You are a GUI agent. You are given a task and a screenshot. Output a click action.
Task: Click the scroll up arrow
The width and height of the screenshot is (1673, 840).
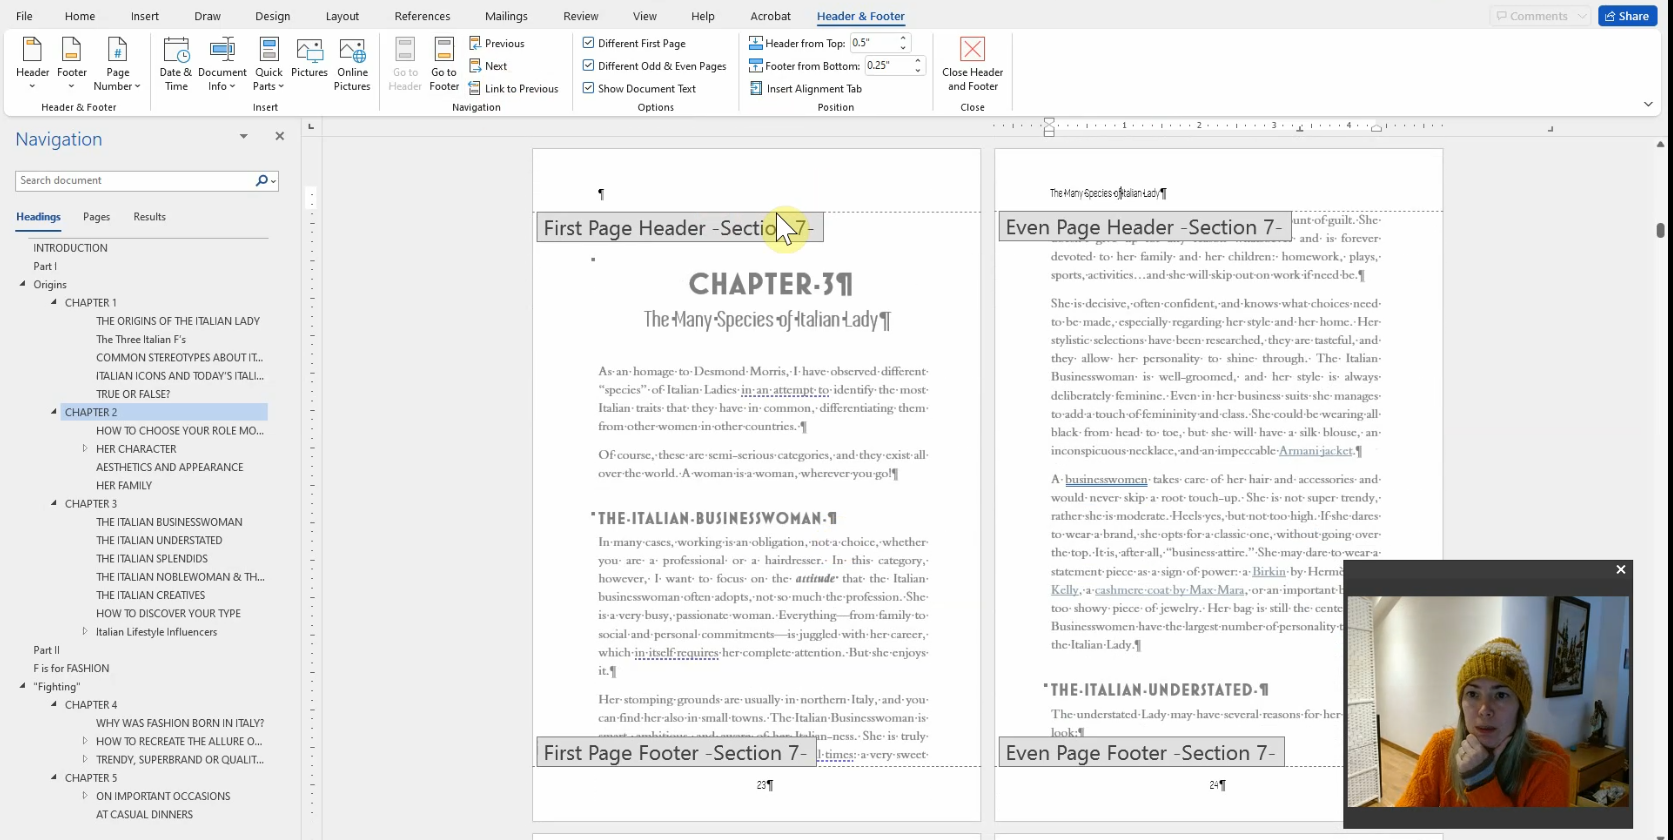(x=1660, y=145)
